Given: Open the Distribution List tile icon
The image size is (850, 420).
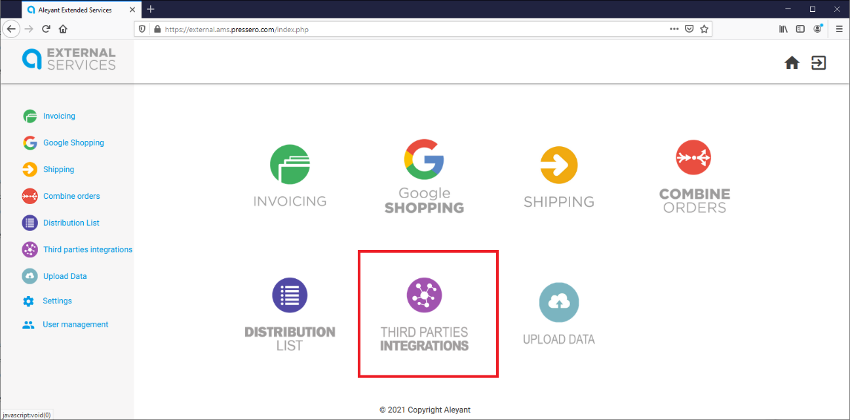Looking at the screenshot, I should (x=289, y=295).
